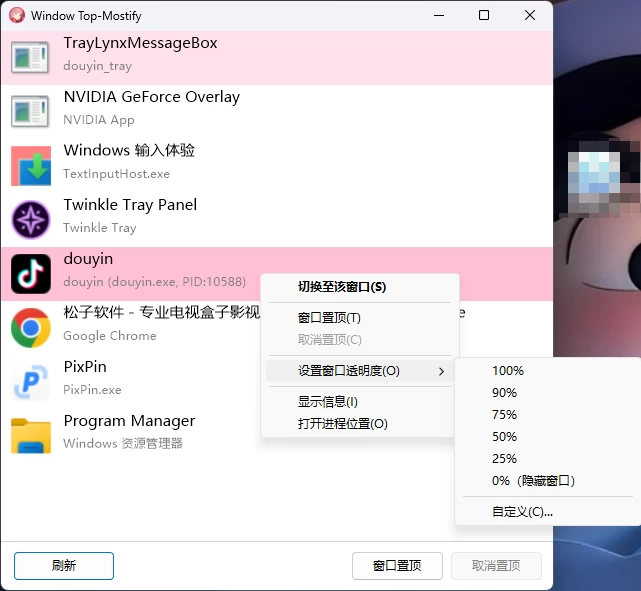
Task: Click the 刷新 refresh button
Action: coord(64,566)
